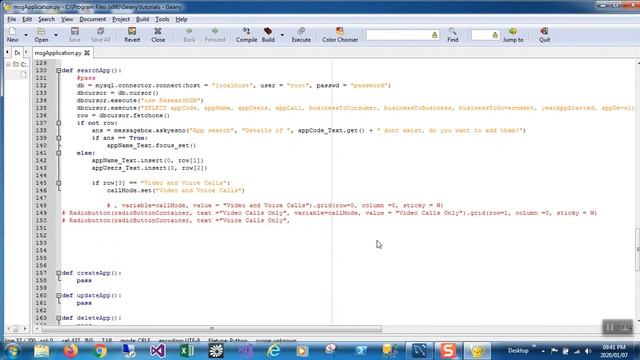Click the editor vertical scrollbar thumb
This screenshot has width=640, height=360.
coord(638,249)
